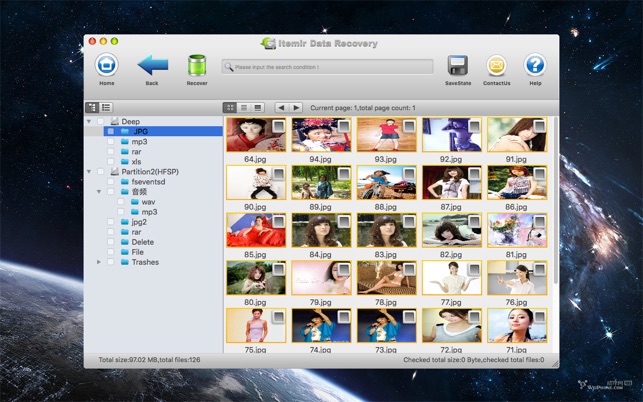The width and height of the screenshot is (643, 402).
Task: Open the 89.jpg thumbnail
Action: (x=321, y=183)
